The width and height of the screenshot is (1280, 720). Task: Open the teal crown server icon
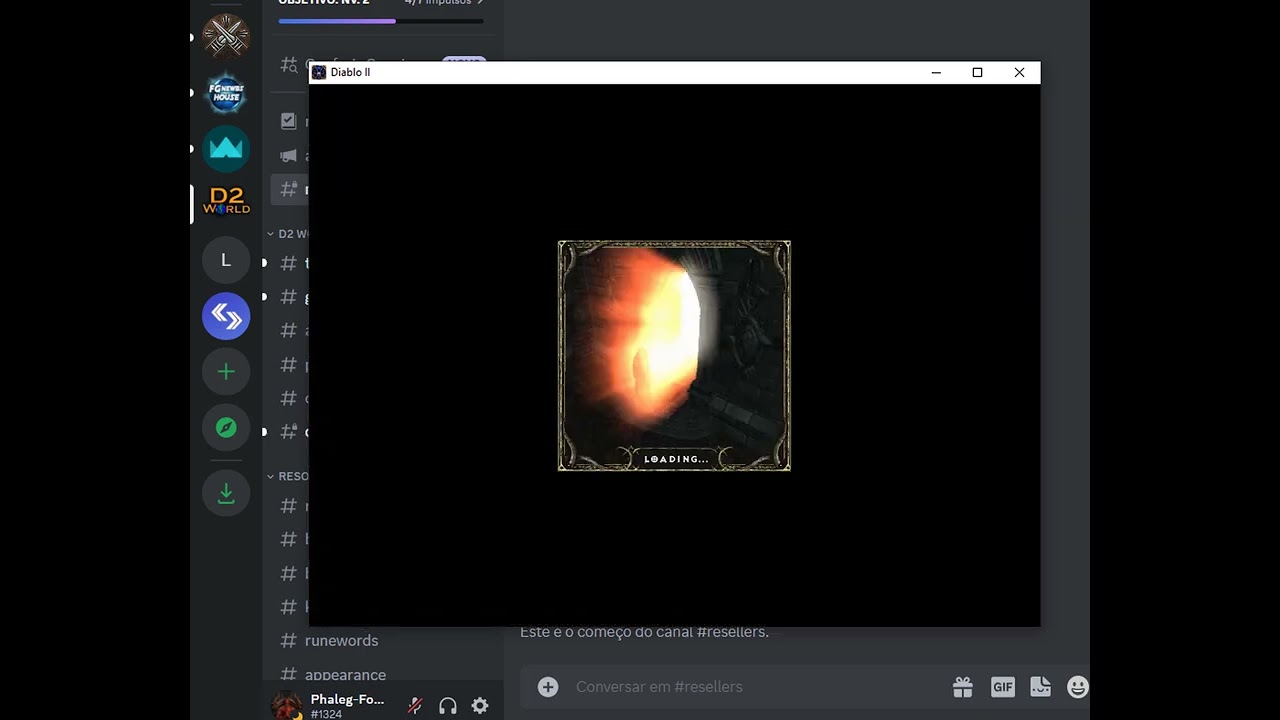[226, 149]
